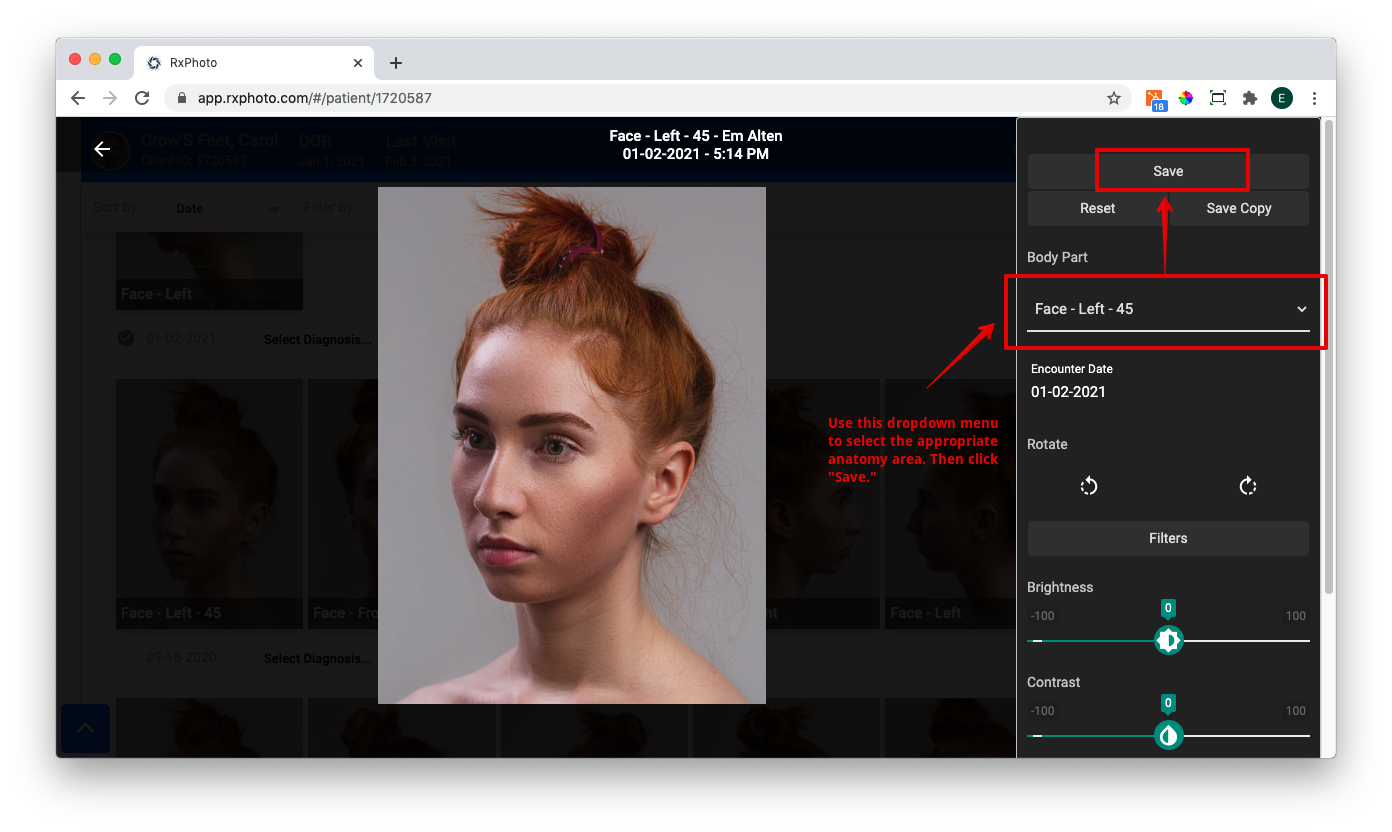Reset the photo edits

(1097, 208)
